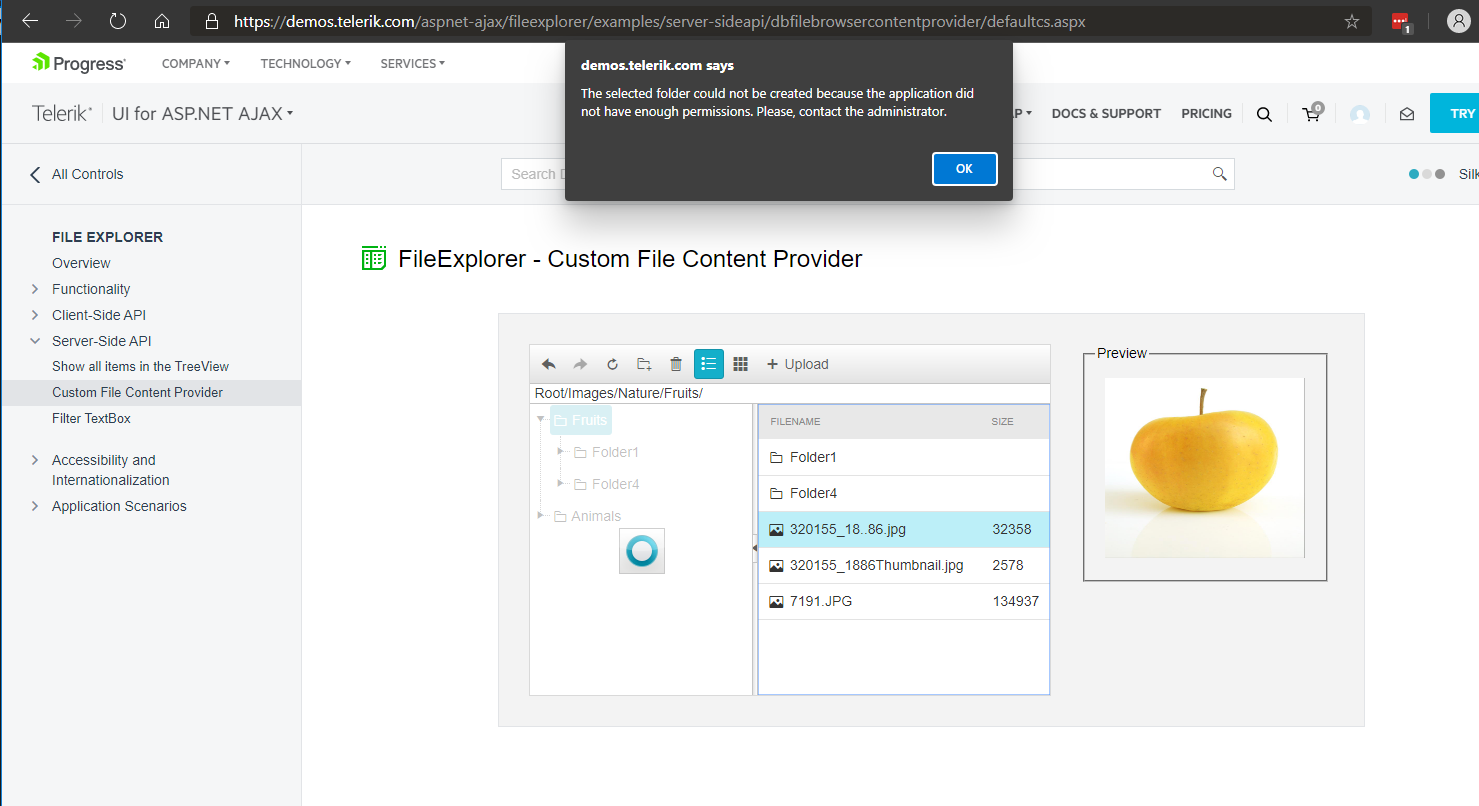Click Upload in the FileExplorer toolbar

pyautogui.click(x=797, y=364)
